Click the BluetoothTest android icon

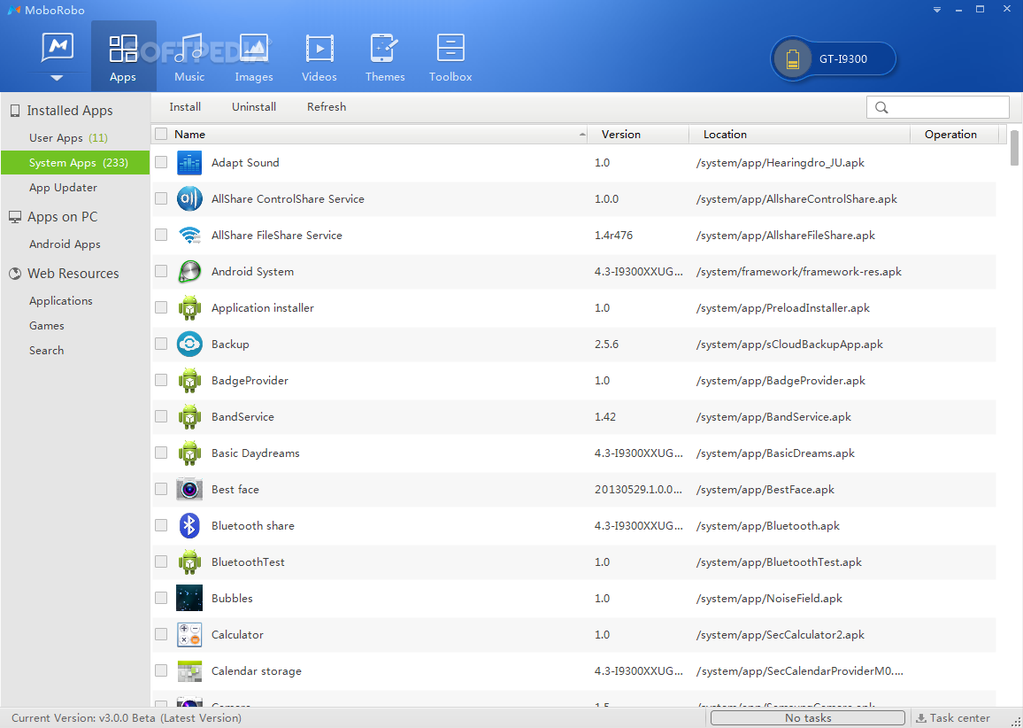tap(189, 562)
